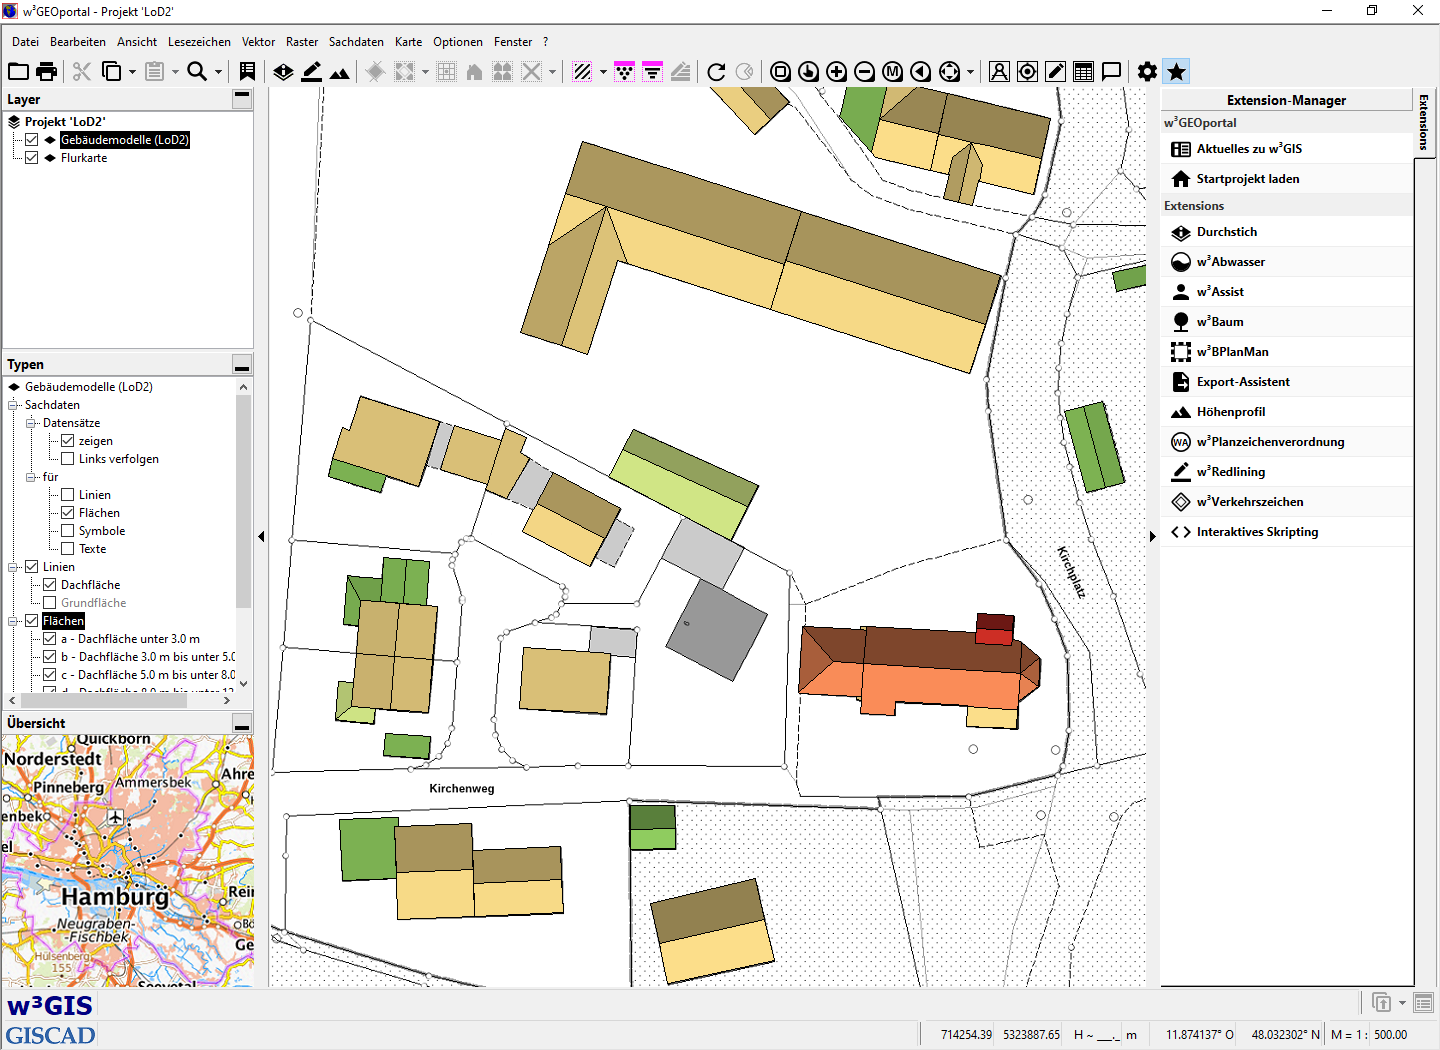Open the pan navigation dropdown arrow

[970, 72]
